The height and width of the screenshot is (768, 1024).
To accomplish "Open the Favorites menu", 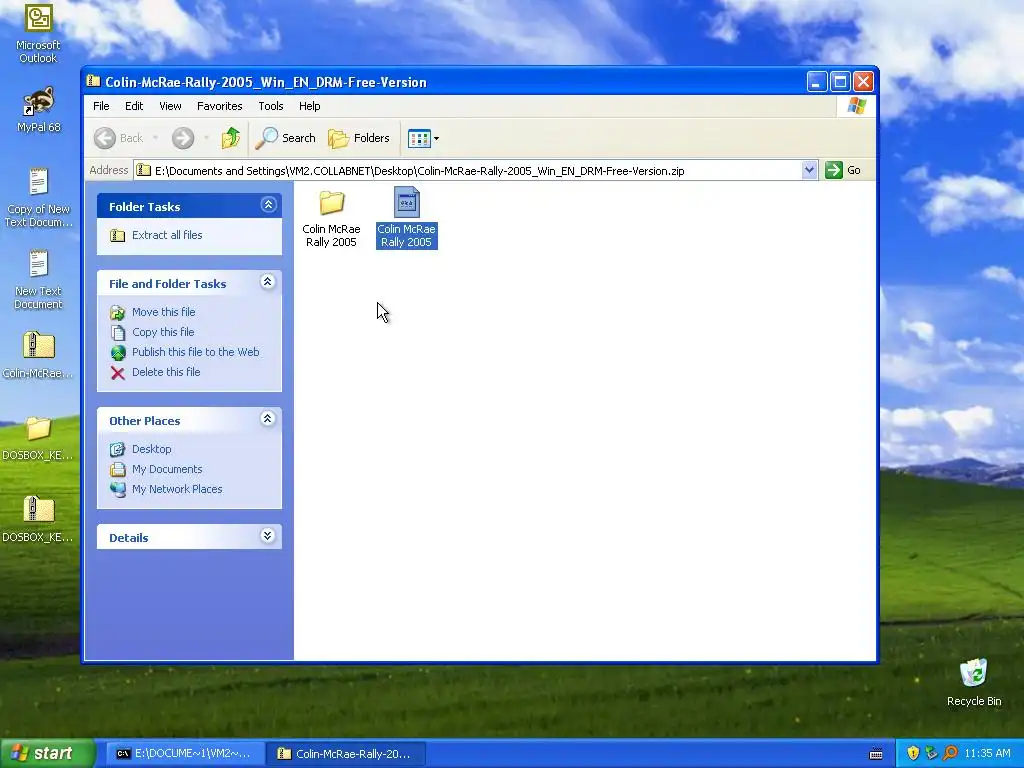I will click(219, 106).
